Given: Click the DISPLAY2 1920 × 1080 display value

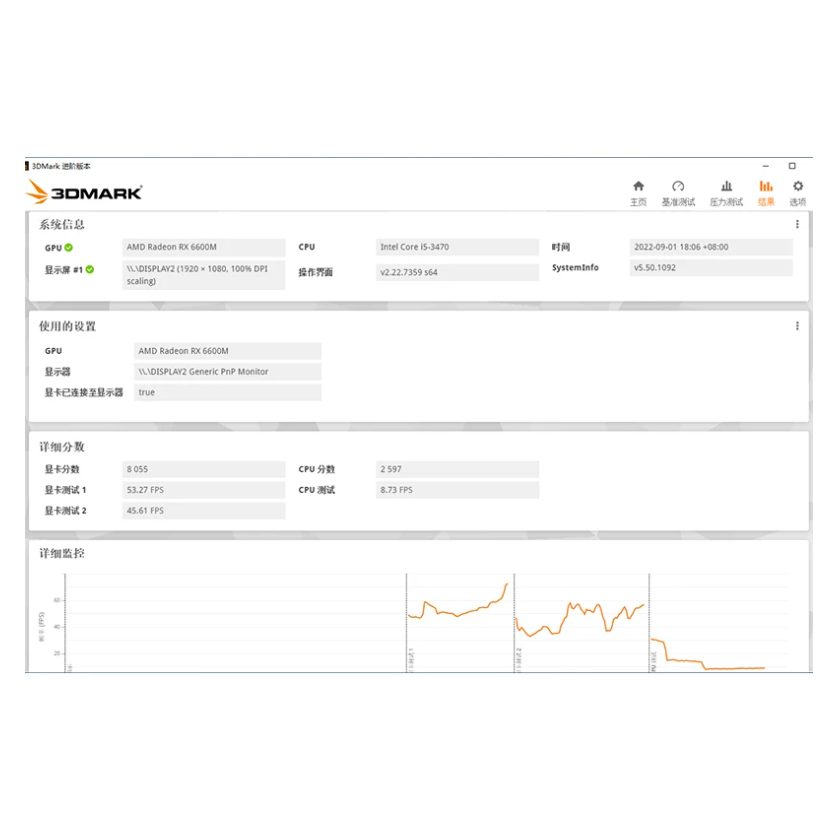Looking at the screenshot, I should (204, 275).
